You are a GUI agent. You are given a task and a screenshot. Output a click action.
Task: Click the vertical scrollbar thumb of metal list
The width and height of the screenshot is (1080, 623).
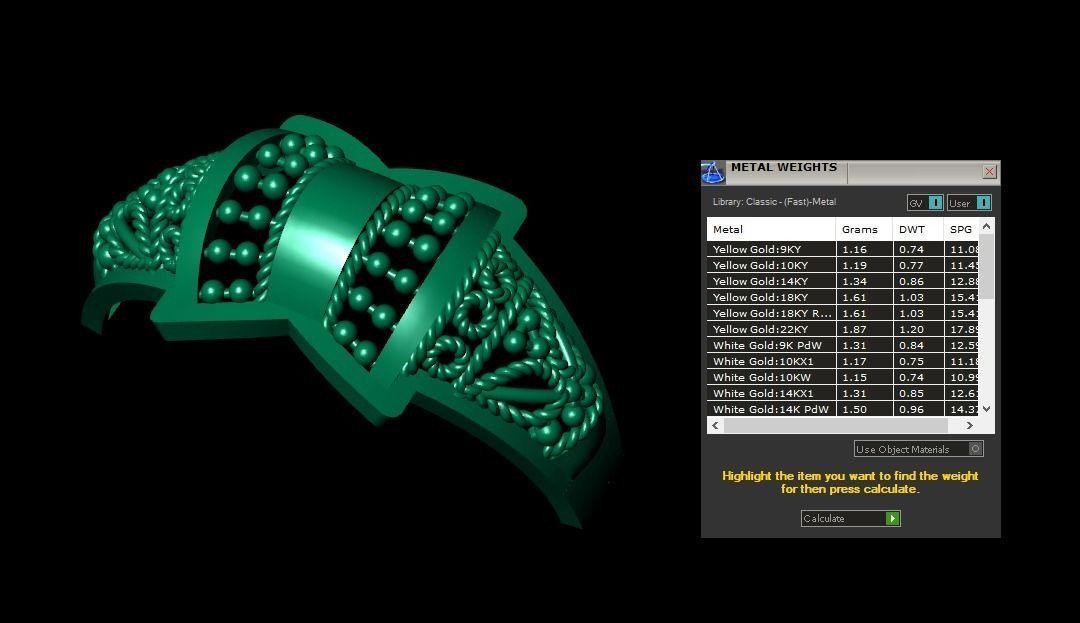pyautogui.click(x=986, y=266)
